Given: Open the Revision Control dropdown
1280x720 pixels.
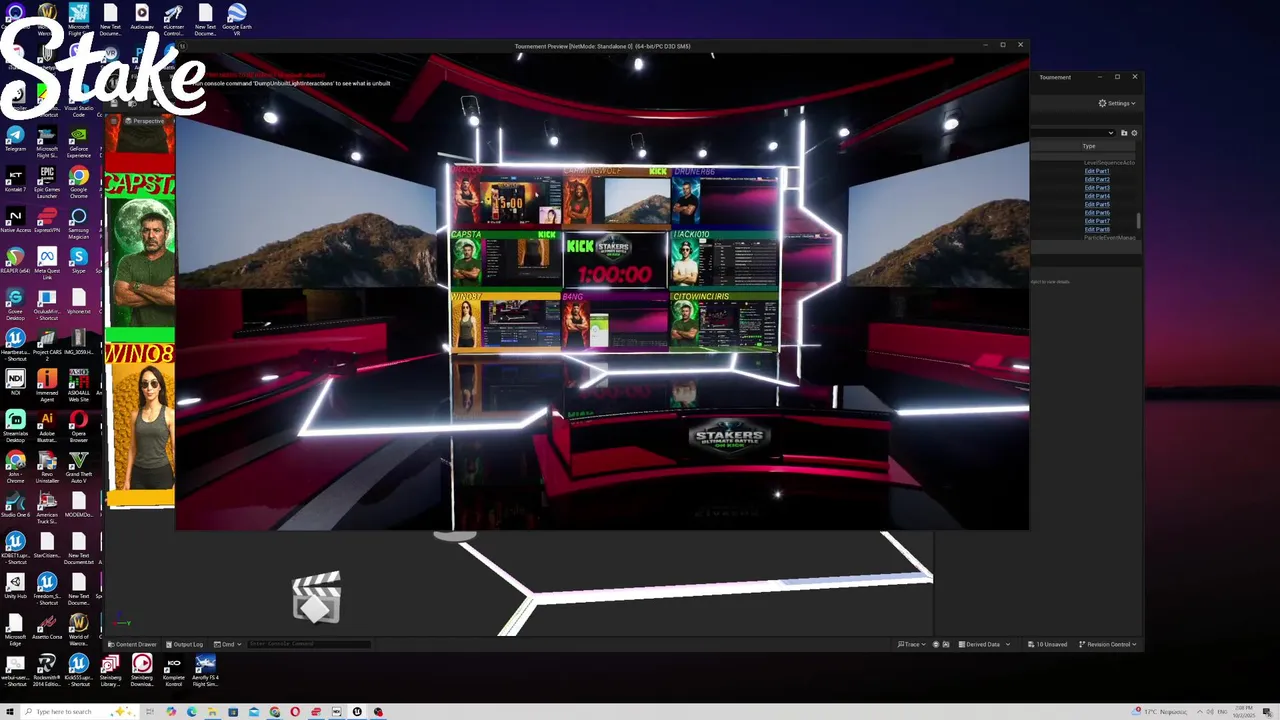Looking at the screenshot, I should (1106, 644).
